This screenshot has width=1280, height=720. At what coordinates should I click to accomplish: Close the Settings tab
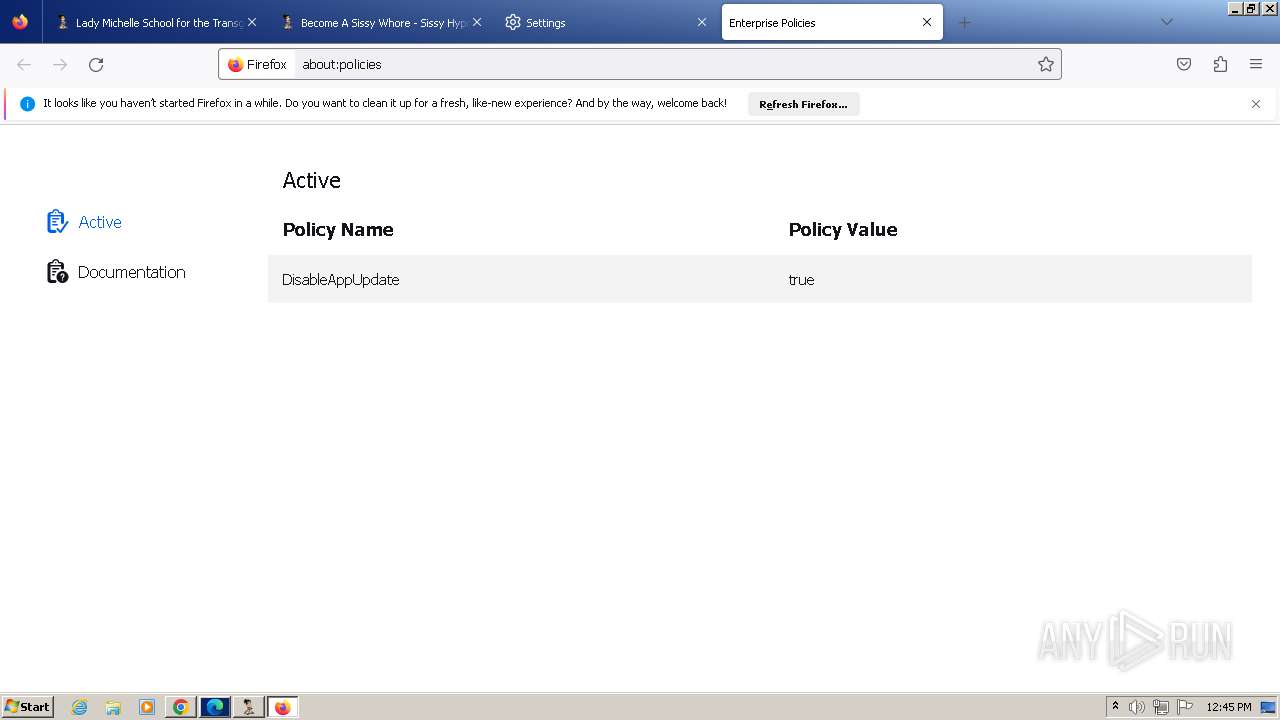pos(702,22)
